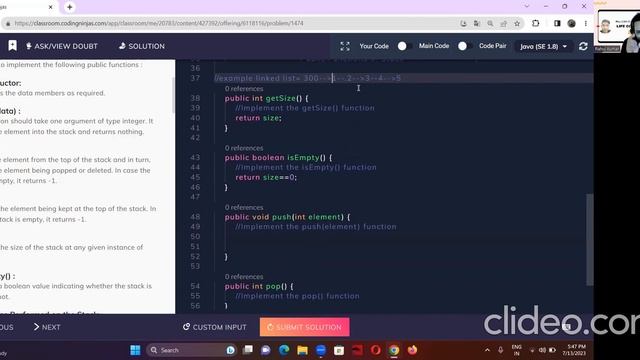Open the Zoom app from the taskbar

tap(321, 350)
